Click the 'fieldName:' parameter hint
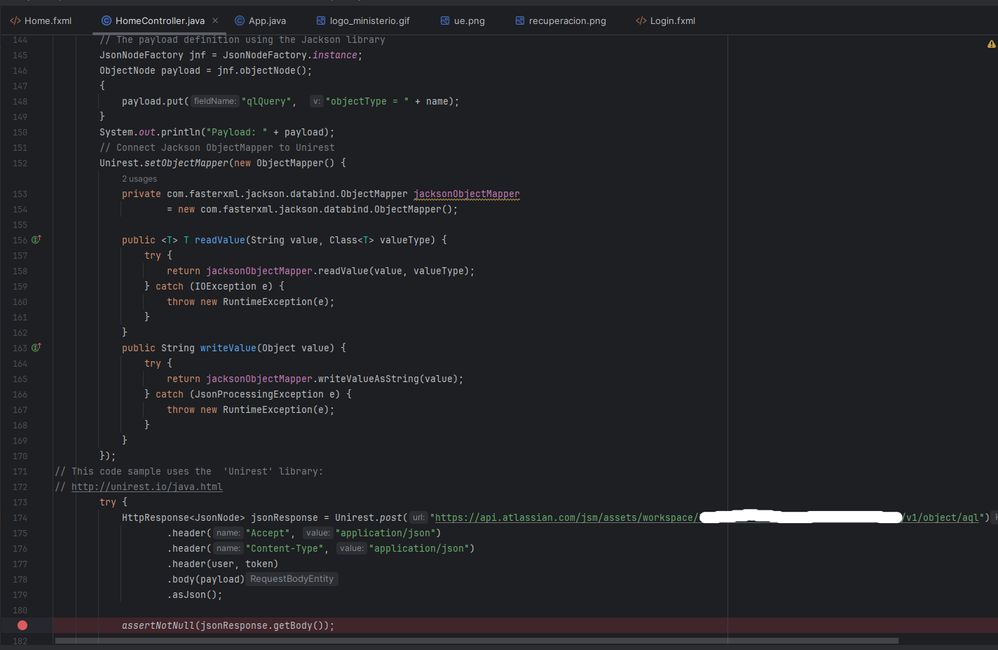The height and width of the screenshot is (650, 998). coord(214,101)
